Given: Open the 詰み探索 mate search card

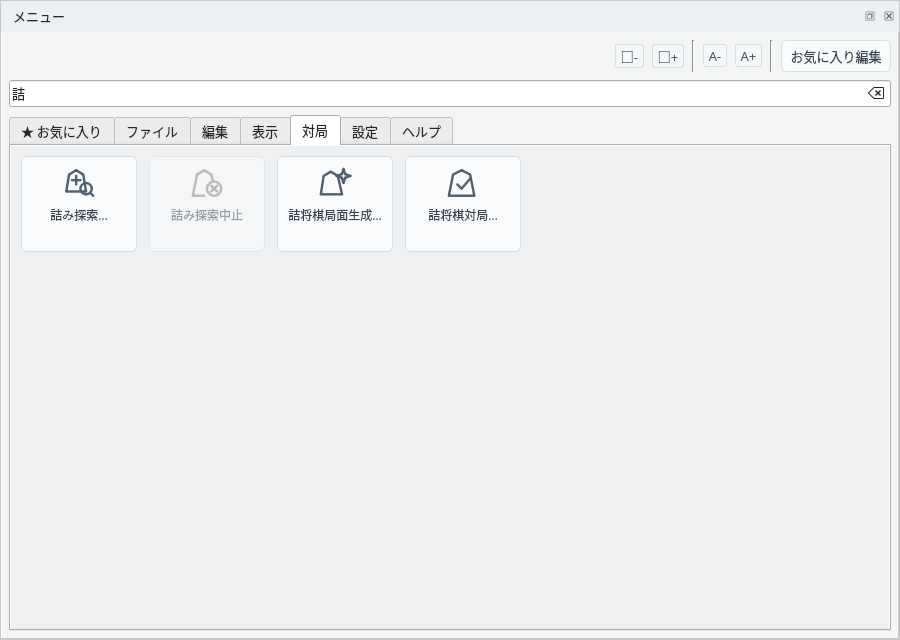Looking at the screenshot, I should (x=79, y=204).
